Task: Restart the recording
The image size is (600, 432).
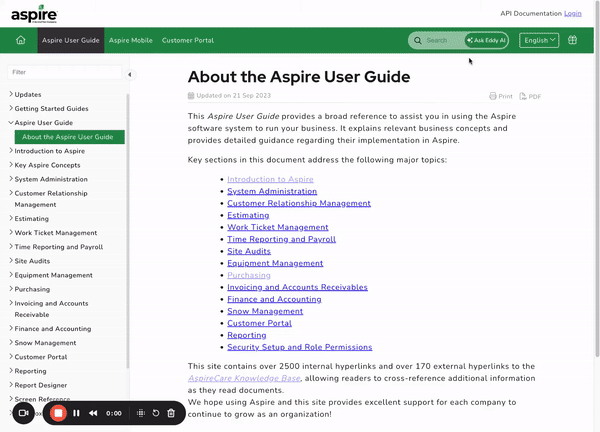Action: (x=156, y=413)
